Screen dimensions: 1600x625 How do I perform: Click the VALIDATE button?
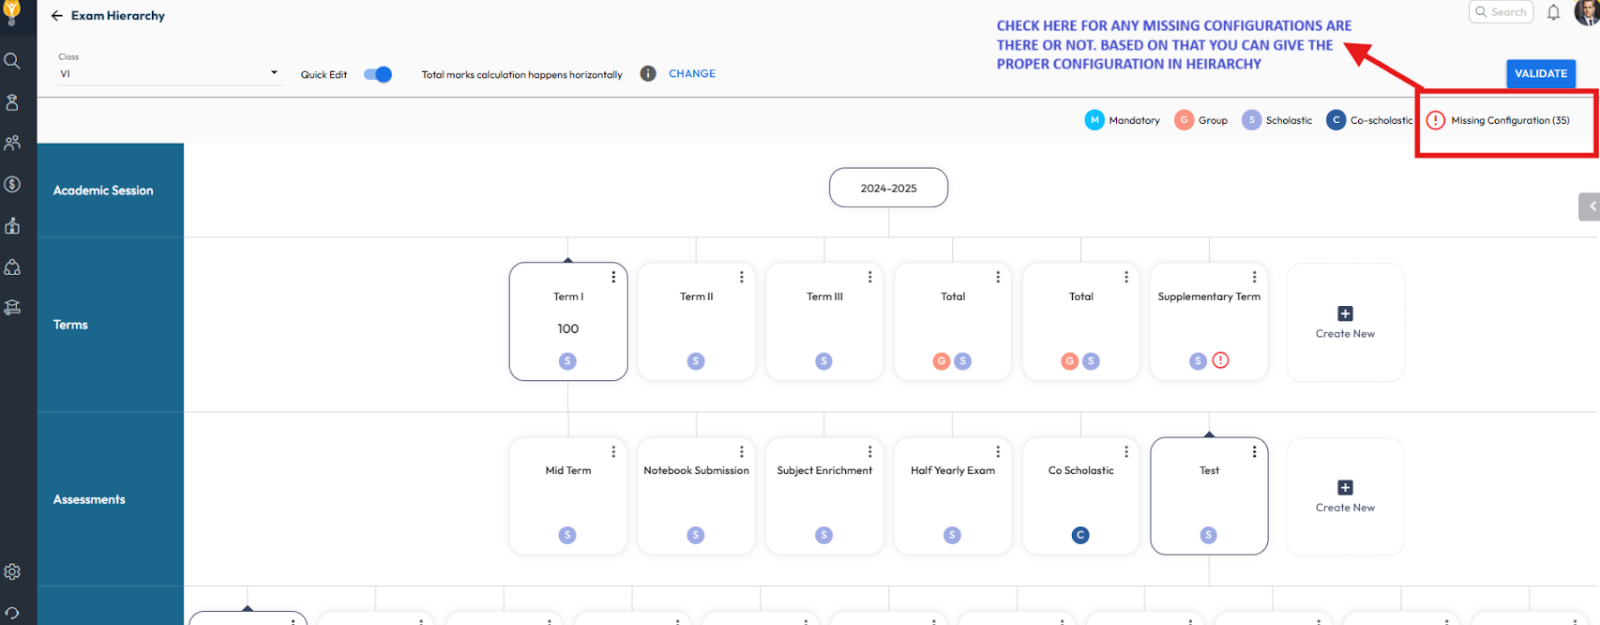click(1540, 74)
